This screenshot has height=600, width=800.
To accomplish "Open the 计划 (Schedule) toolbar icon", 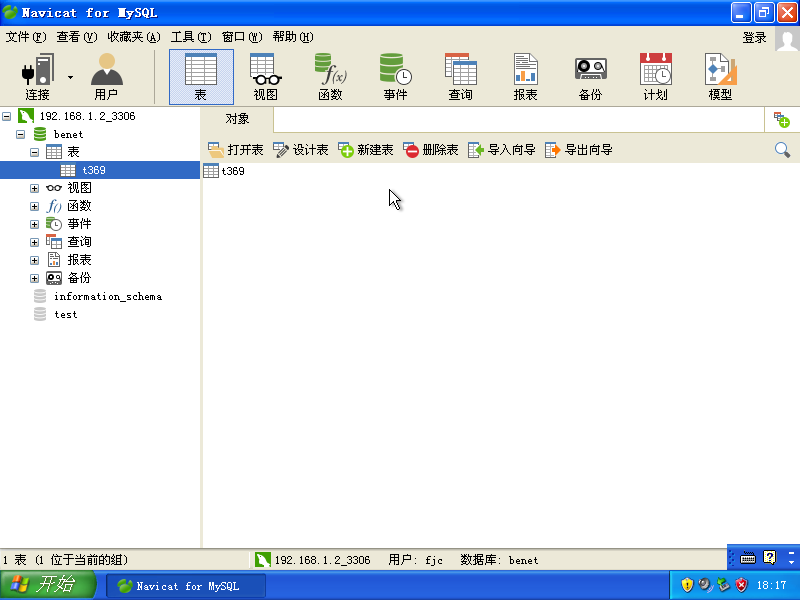I will (x=656, y=77).
